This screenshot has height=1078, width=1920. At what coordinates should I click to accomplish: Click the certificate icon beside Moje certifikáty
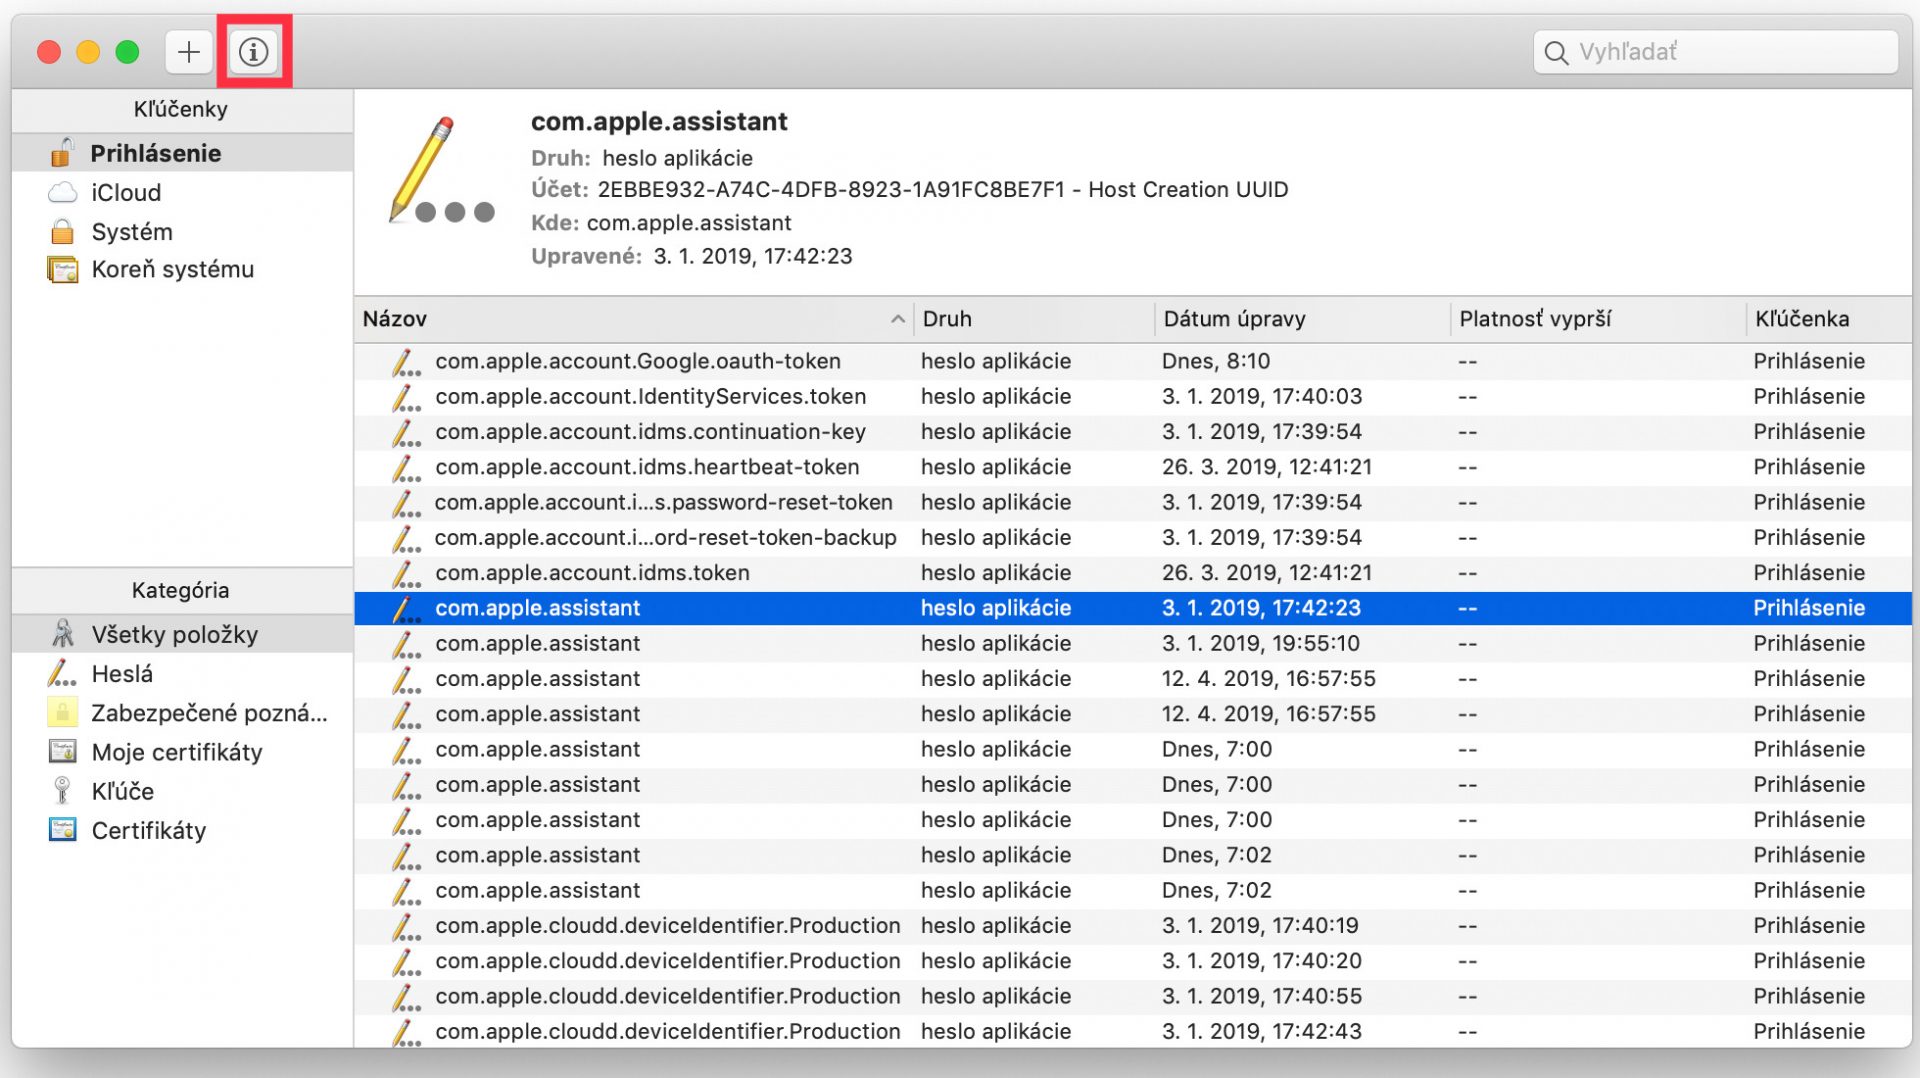(x=62, y=751)
